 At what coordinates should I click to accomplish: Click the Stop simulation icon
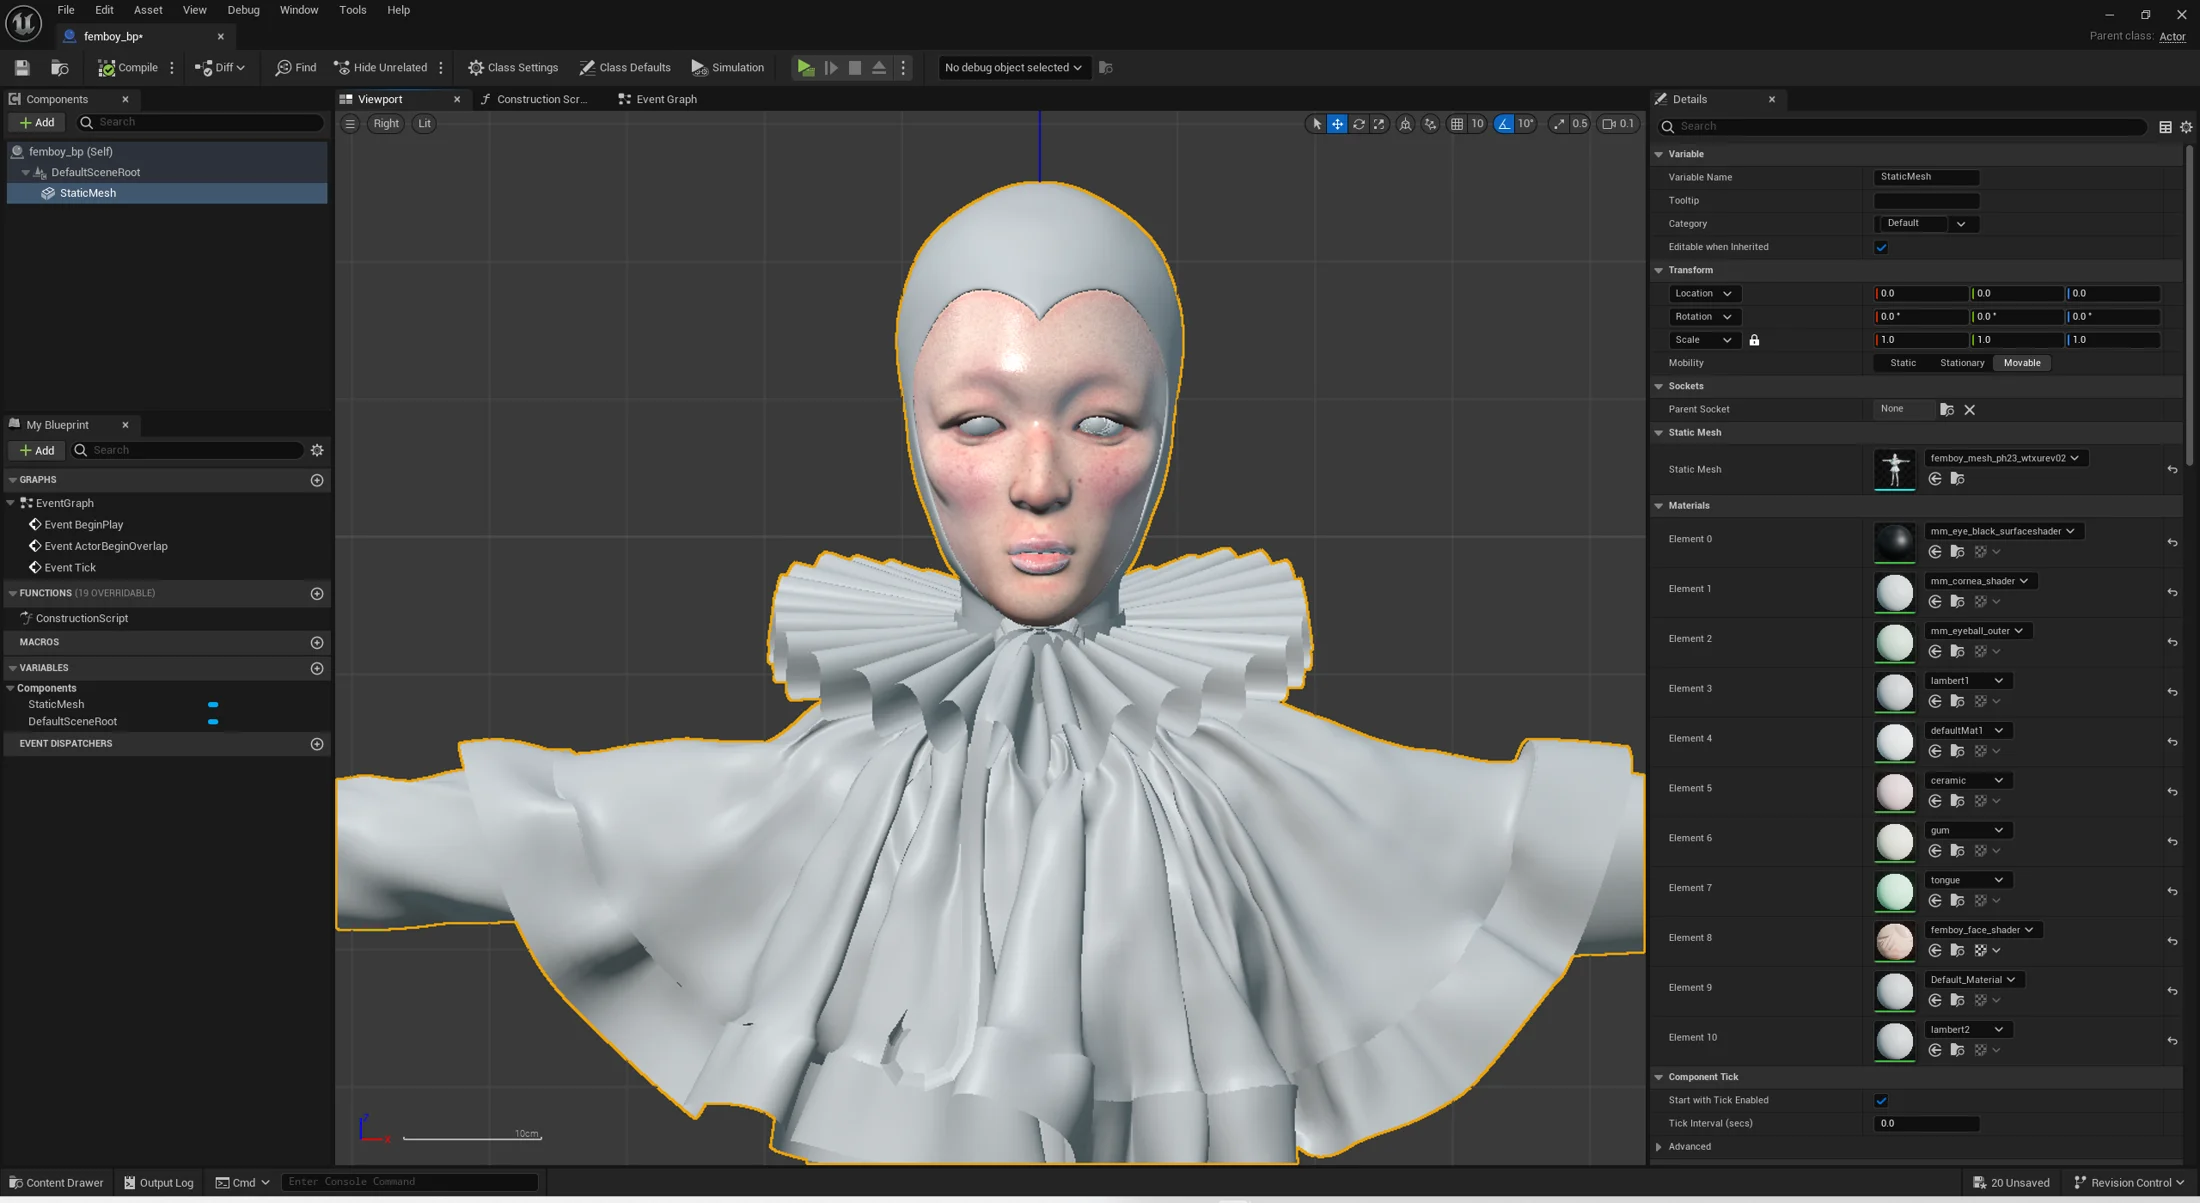(x=855, y=68)
